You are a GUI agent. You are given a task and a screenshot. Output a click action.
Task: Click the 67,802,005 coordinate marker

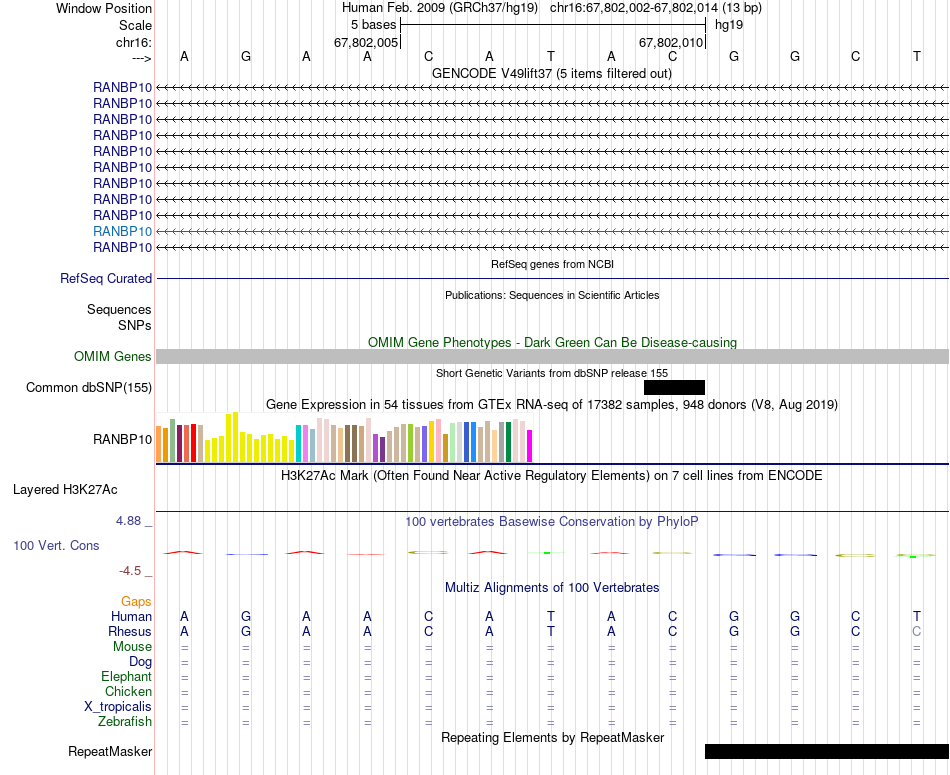point(366,42)
